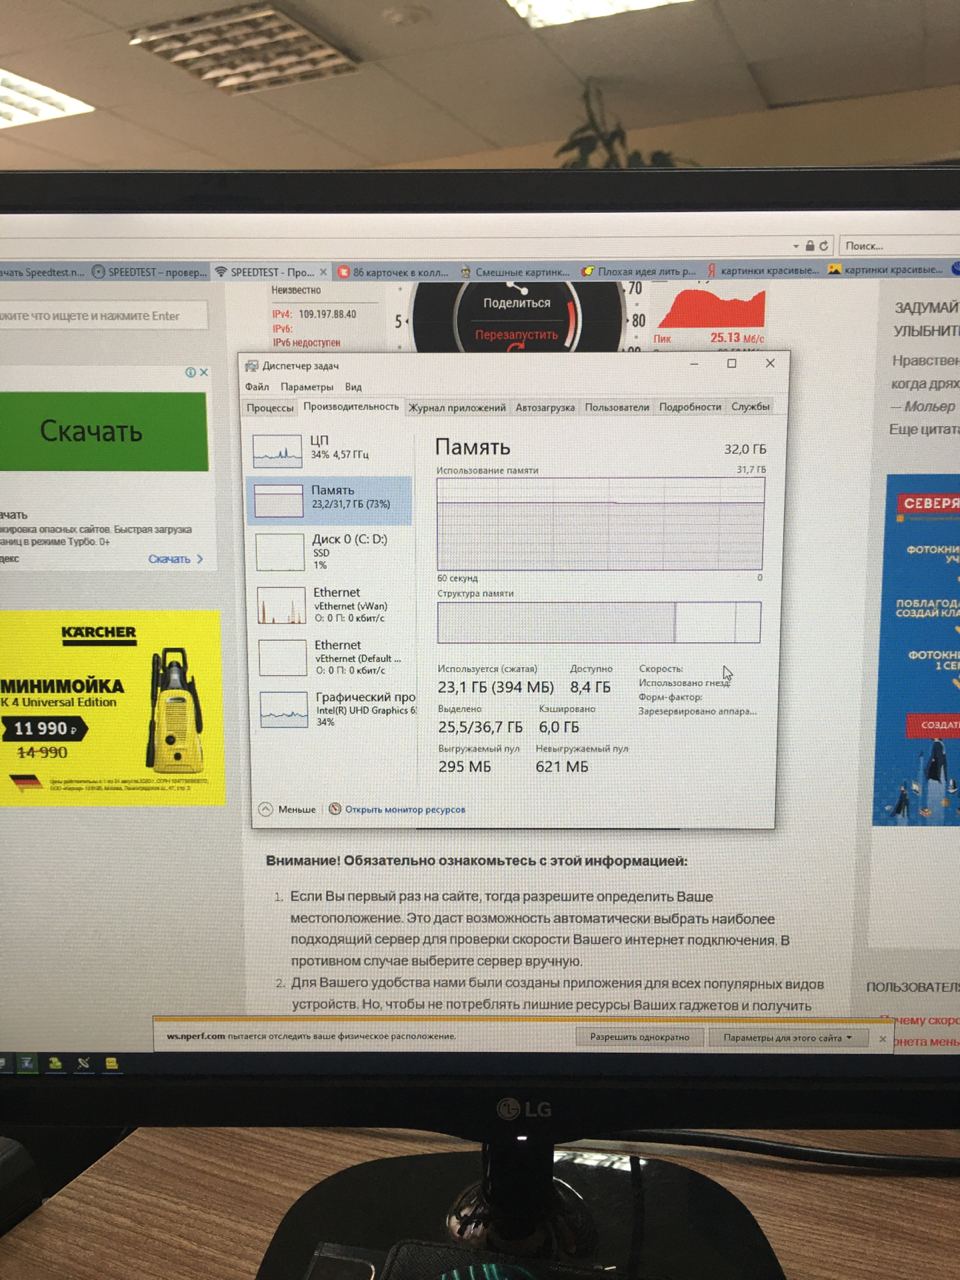
Task: Click the 8,4 ГБ available value
Action: 590,687
